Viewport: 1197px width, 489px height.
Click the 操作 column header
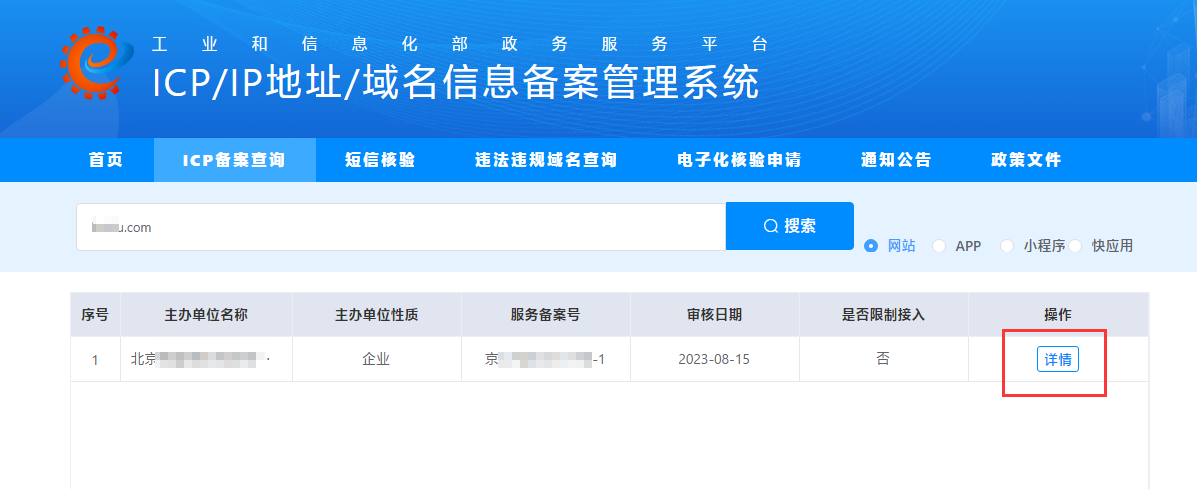pos(1058,314)
